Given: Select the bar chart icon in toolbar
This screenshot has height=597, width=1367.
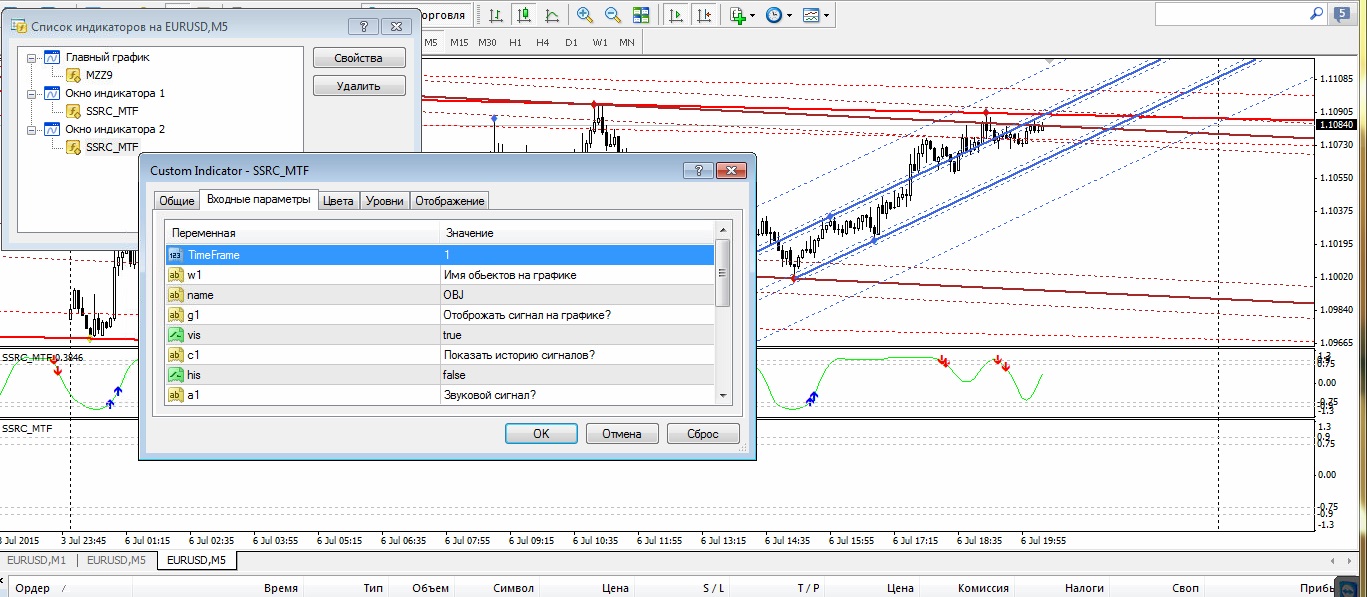Looking at the screenshot, I should point(496,15).
